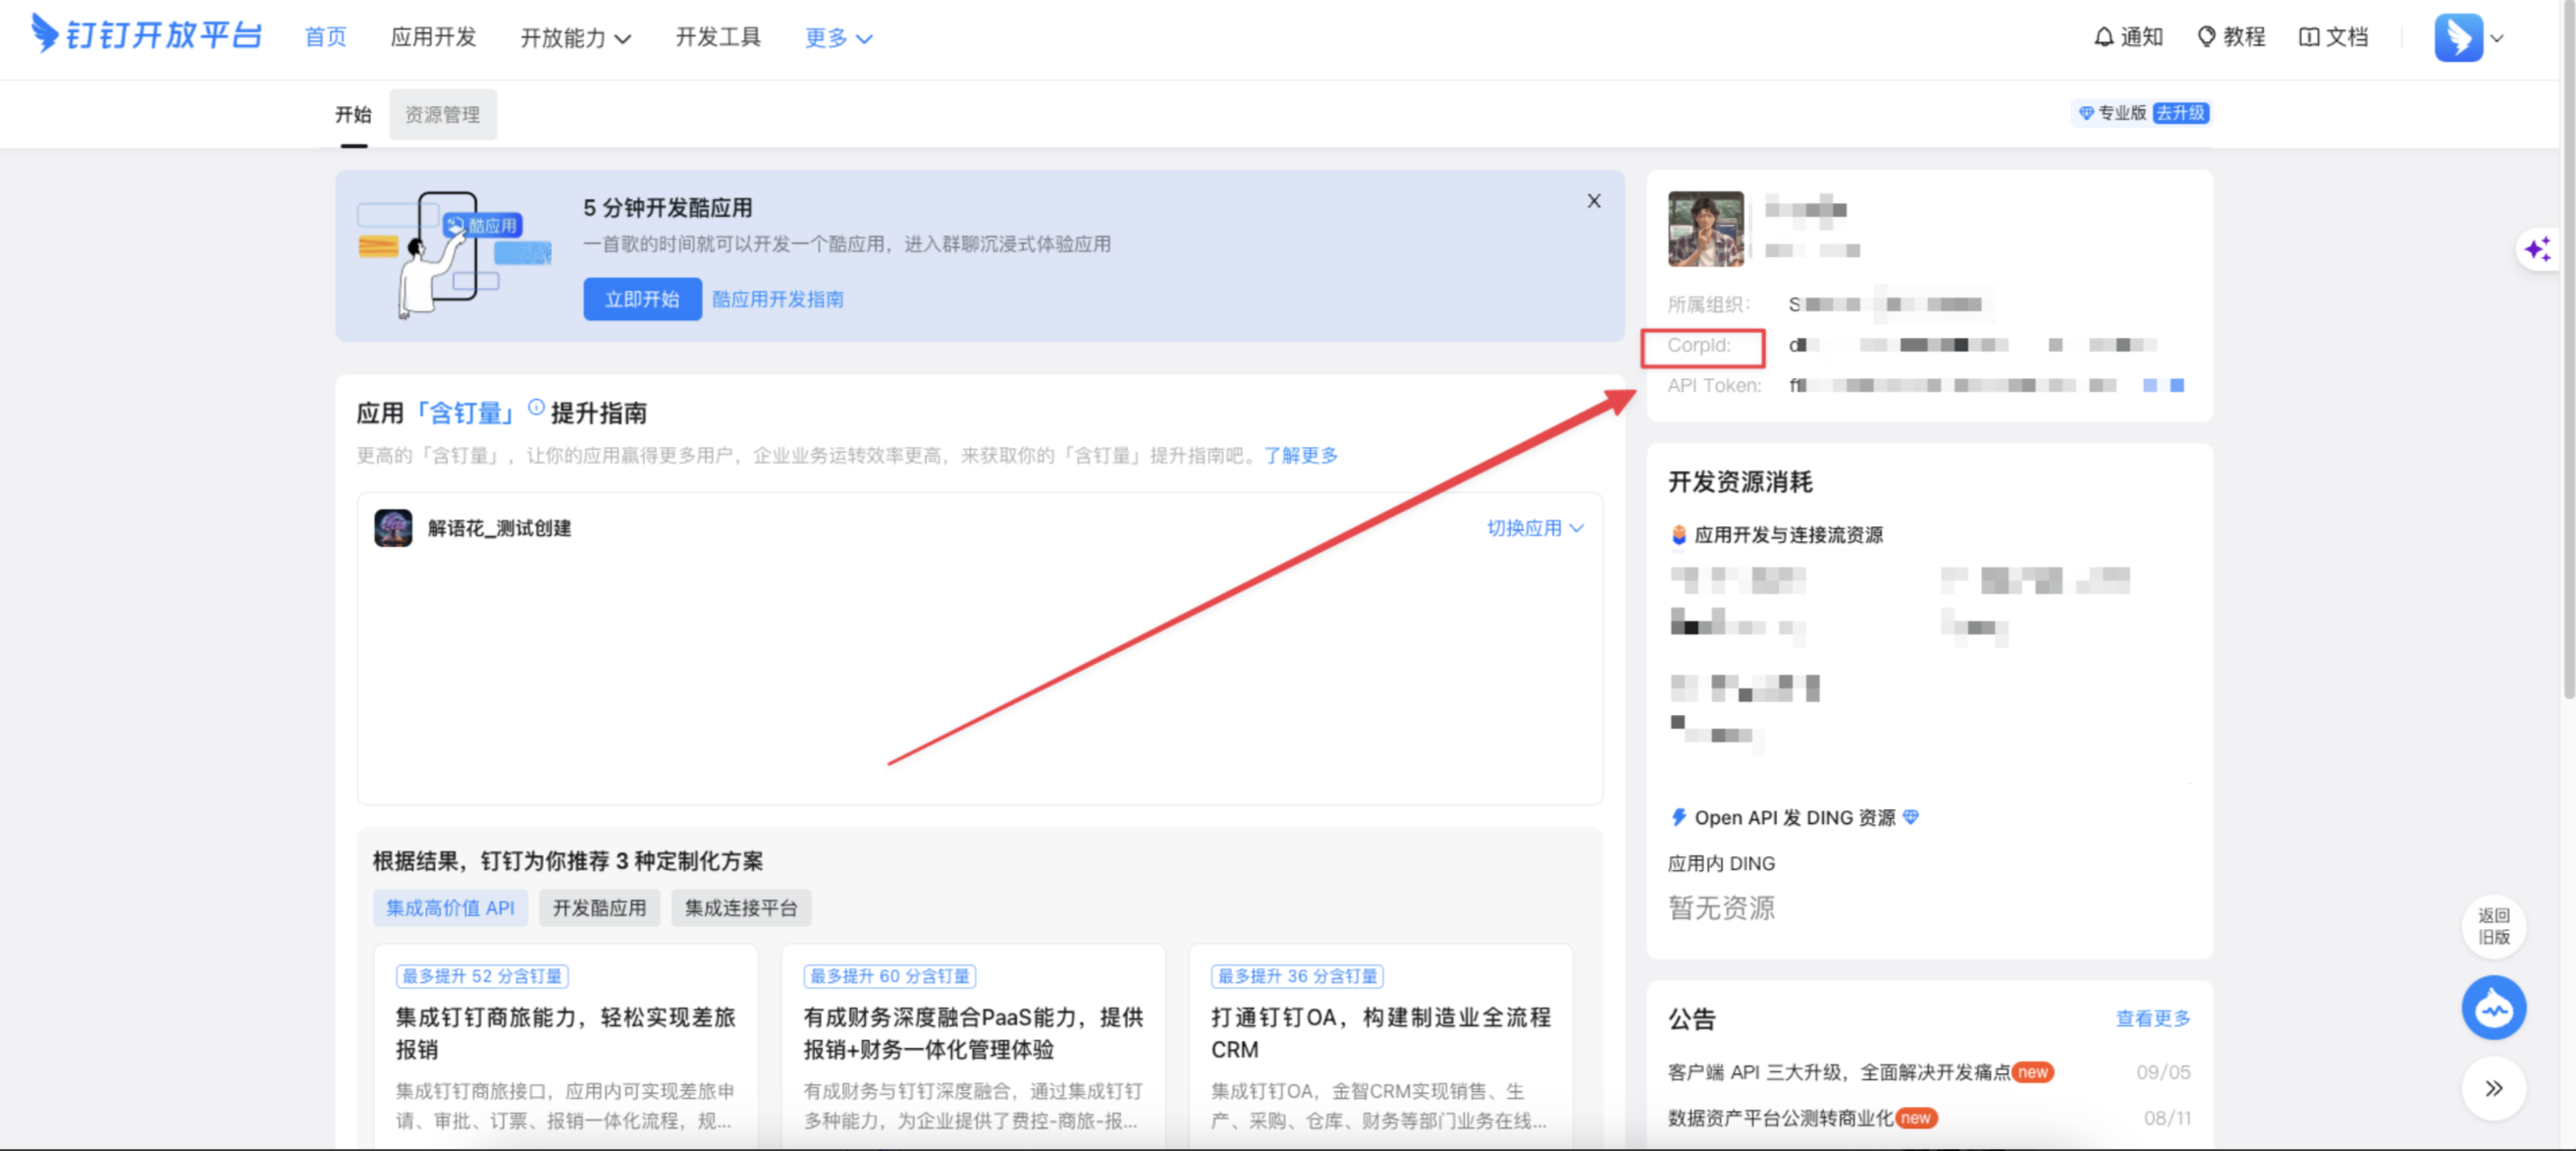Viewport: 2576px width, 1151px height.
Task: Close the 5 分钟开发酷应用 banner
Action: pos(1593,201)
